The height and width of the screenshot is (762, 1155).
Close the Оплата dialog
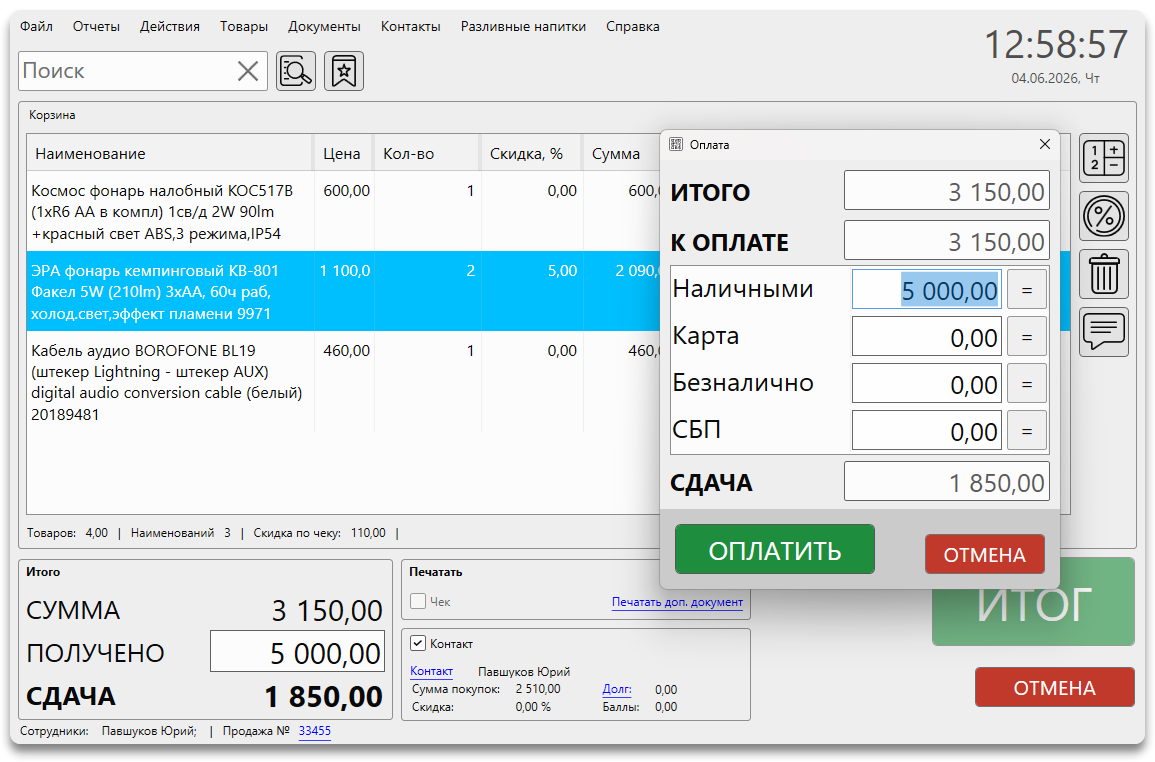click(1045, 144)
